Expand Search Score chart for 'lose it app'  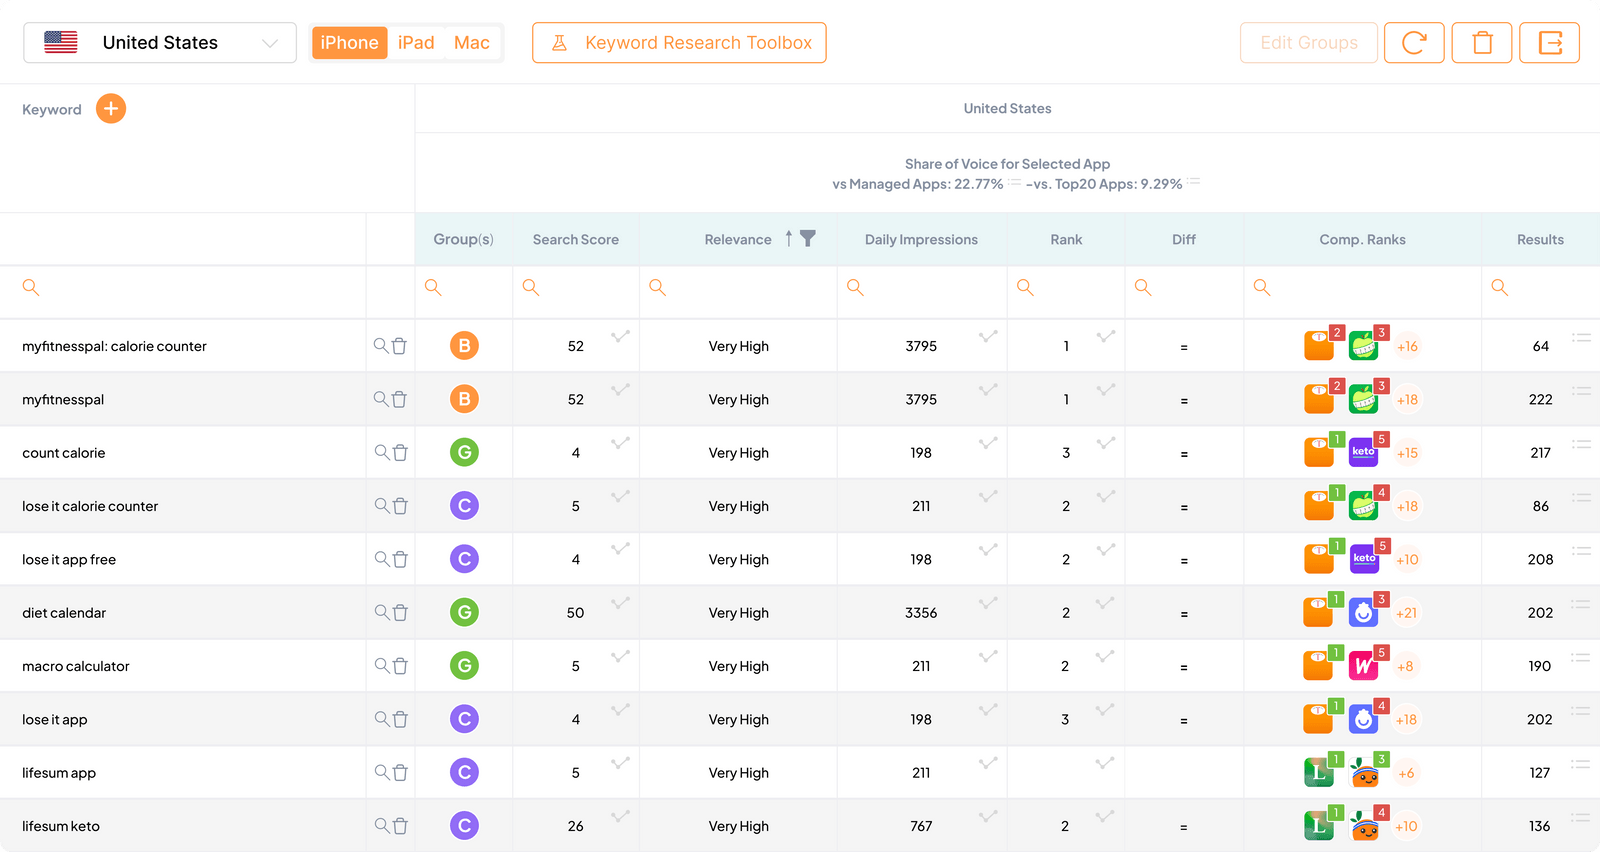coord(620,710)
